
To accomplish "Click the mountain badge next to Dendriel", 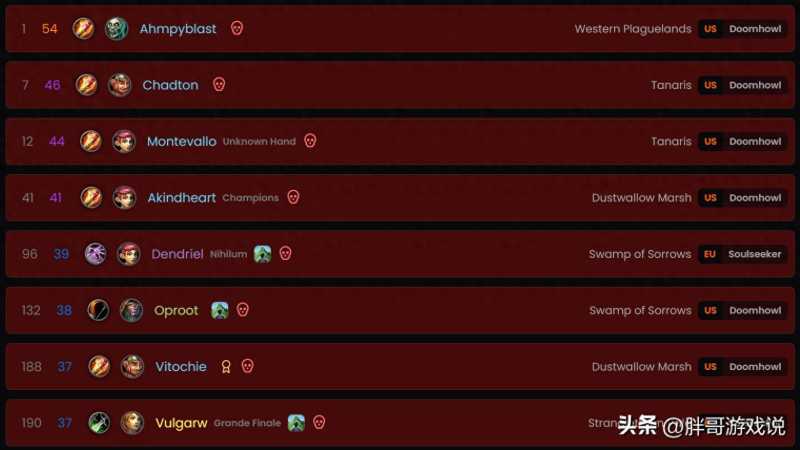I will point(262,254).
